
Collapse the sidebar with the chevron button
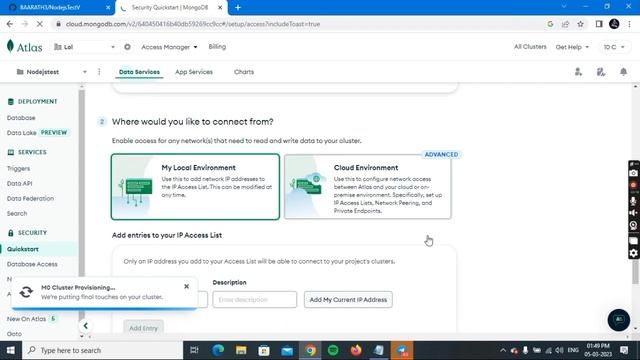[85, 326]
